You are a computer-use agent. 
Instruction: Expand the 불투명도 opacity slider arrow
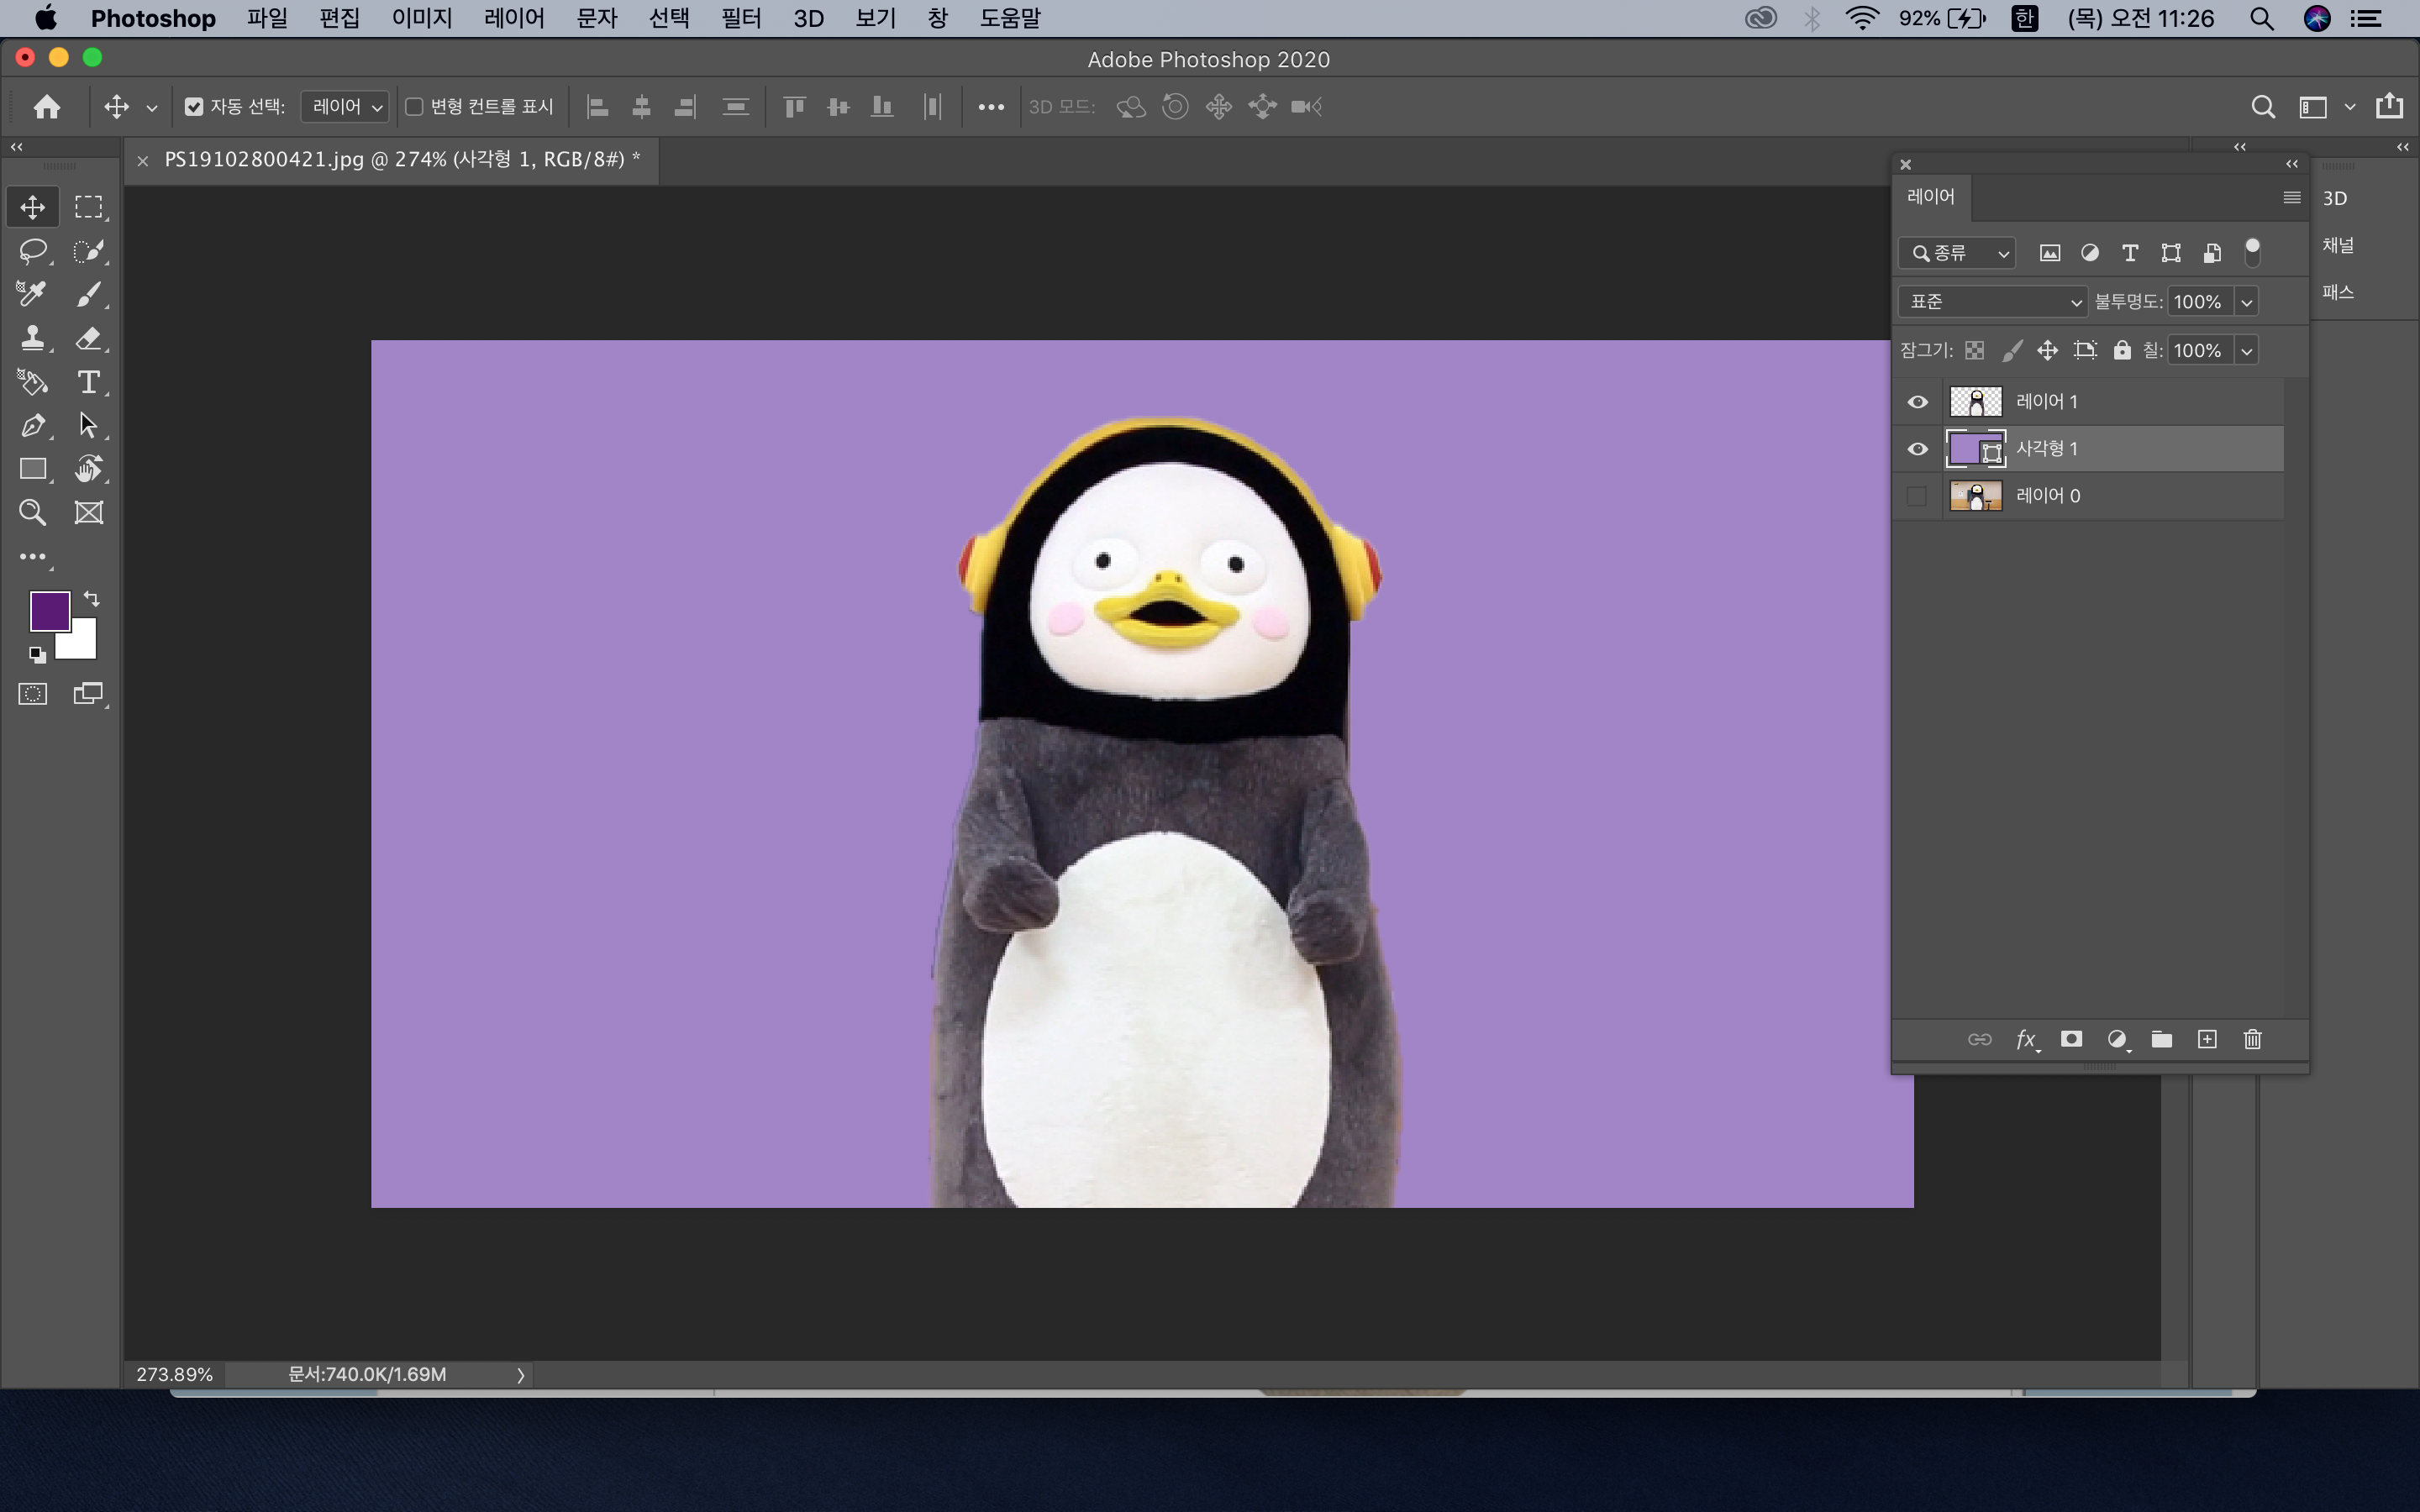pyautogui.click(x=2246, y=302)
